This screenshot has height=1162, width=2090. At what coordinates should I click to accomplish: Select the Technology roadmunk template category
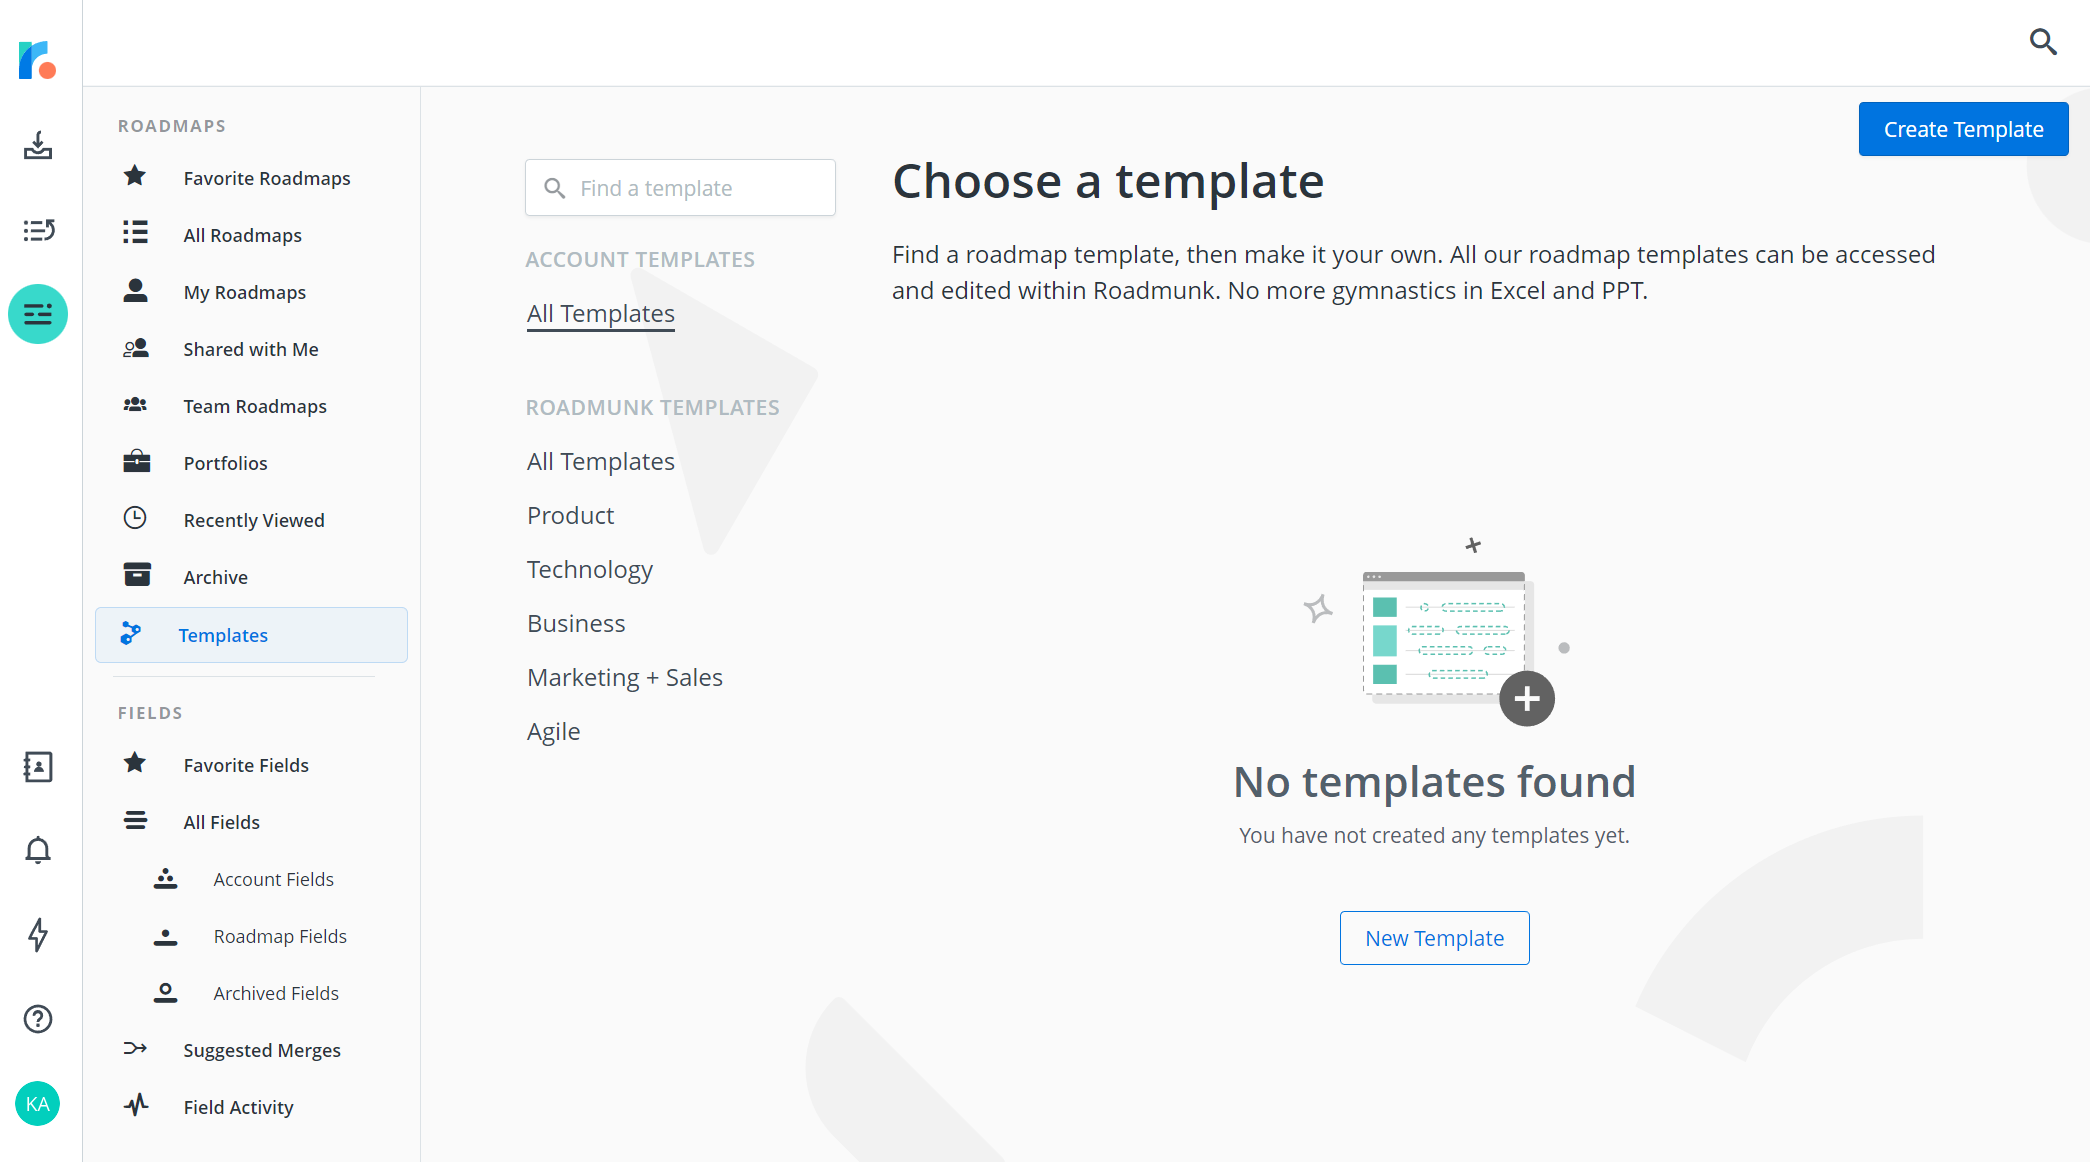589,568
